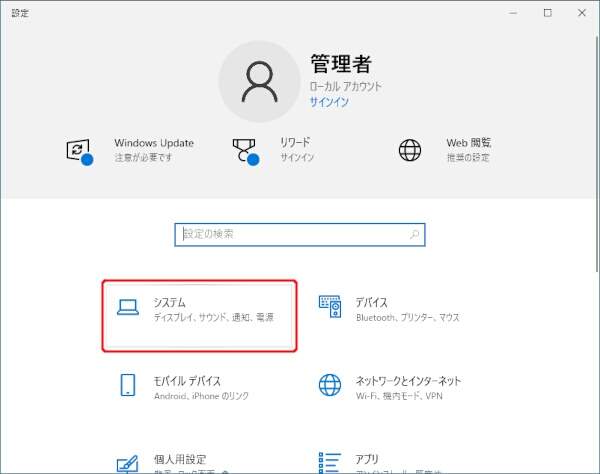
Task: Click ディスプレイ、サウンド、通知、電源 description
Action: point(214,318)
